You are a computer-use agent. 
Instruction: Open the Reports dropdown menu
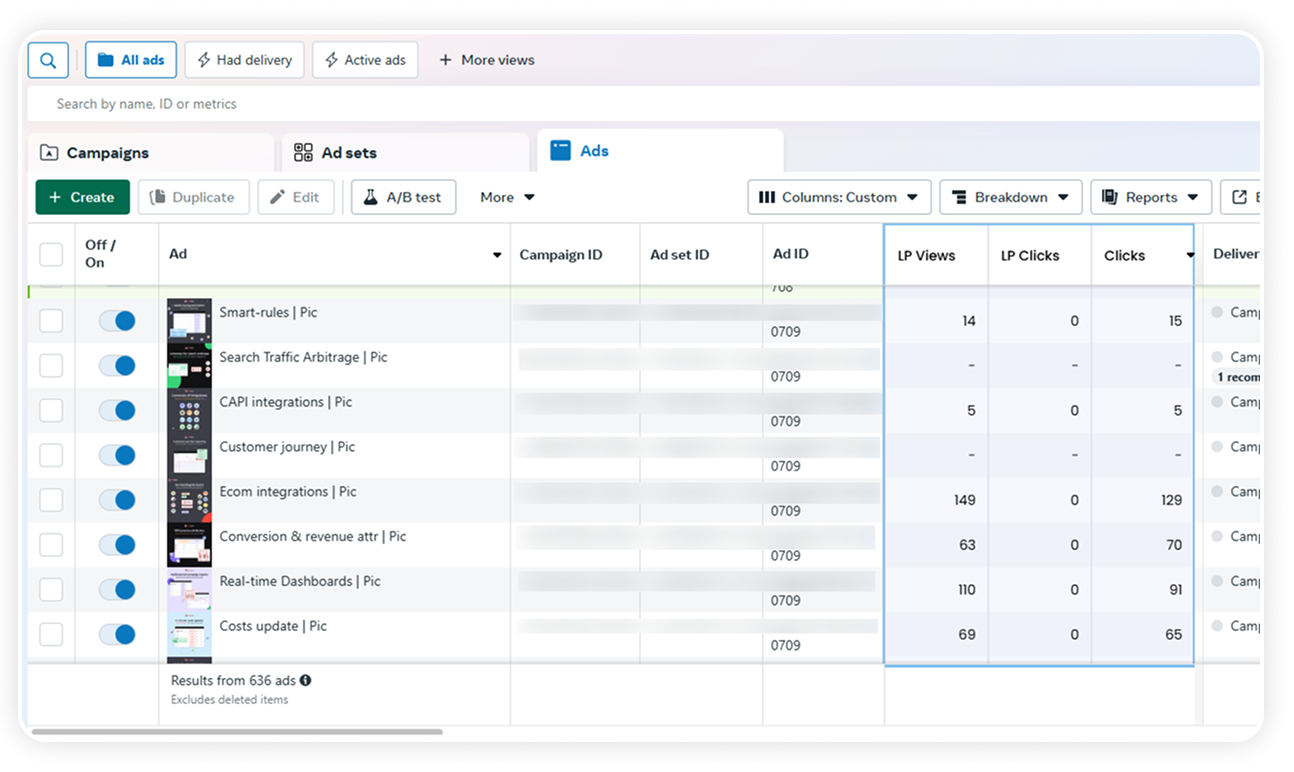(x=1151, y=197)
